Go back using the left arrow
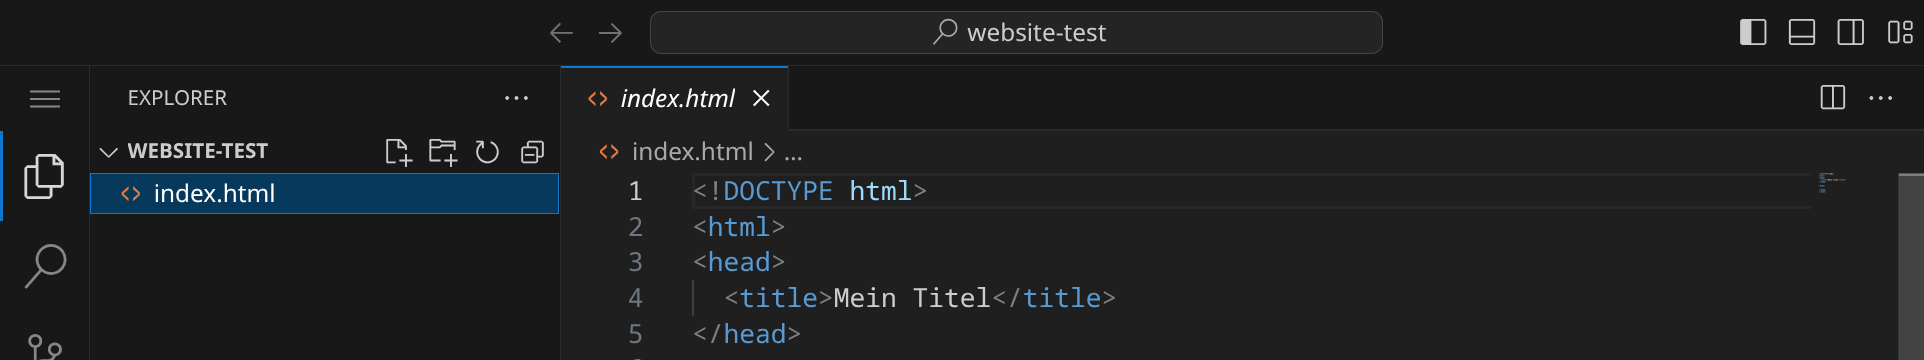 [x=561, y=33]
